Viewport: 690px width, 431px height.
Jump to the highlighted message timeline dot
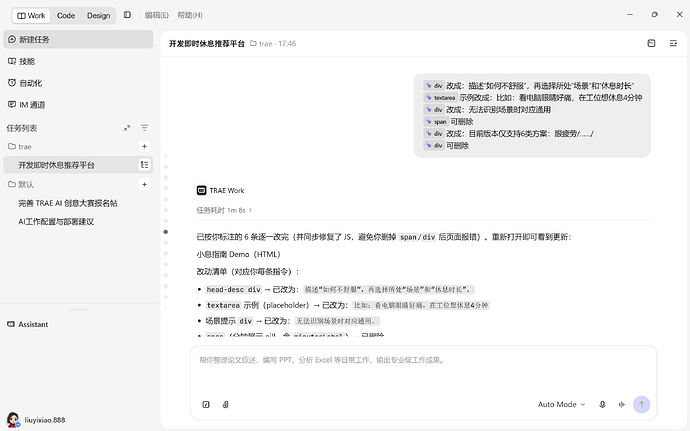[x=166, y=232]
